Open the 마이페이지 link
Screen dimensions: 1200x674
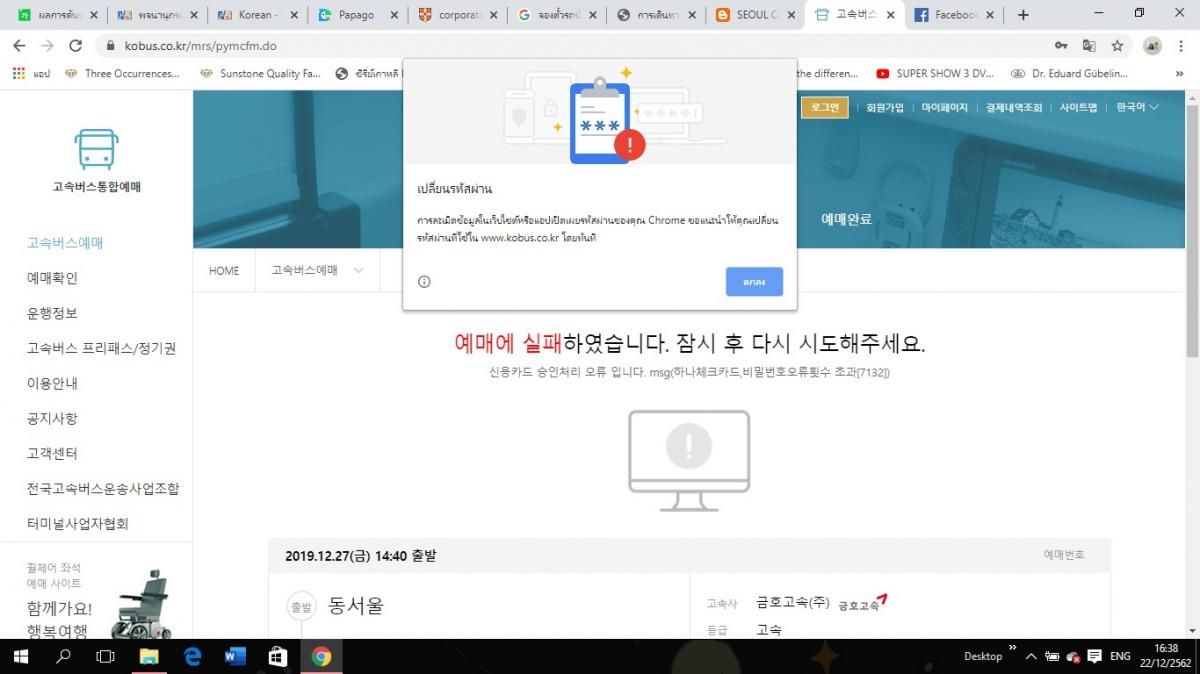pyautogui.click(x=945, y=107)
